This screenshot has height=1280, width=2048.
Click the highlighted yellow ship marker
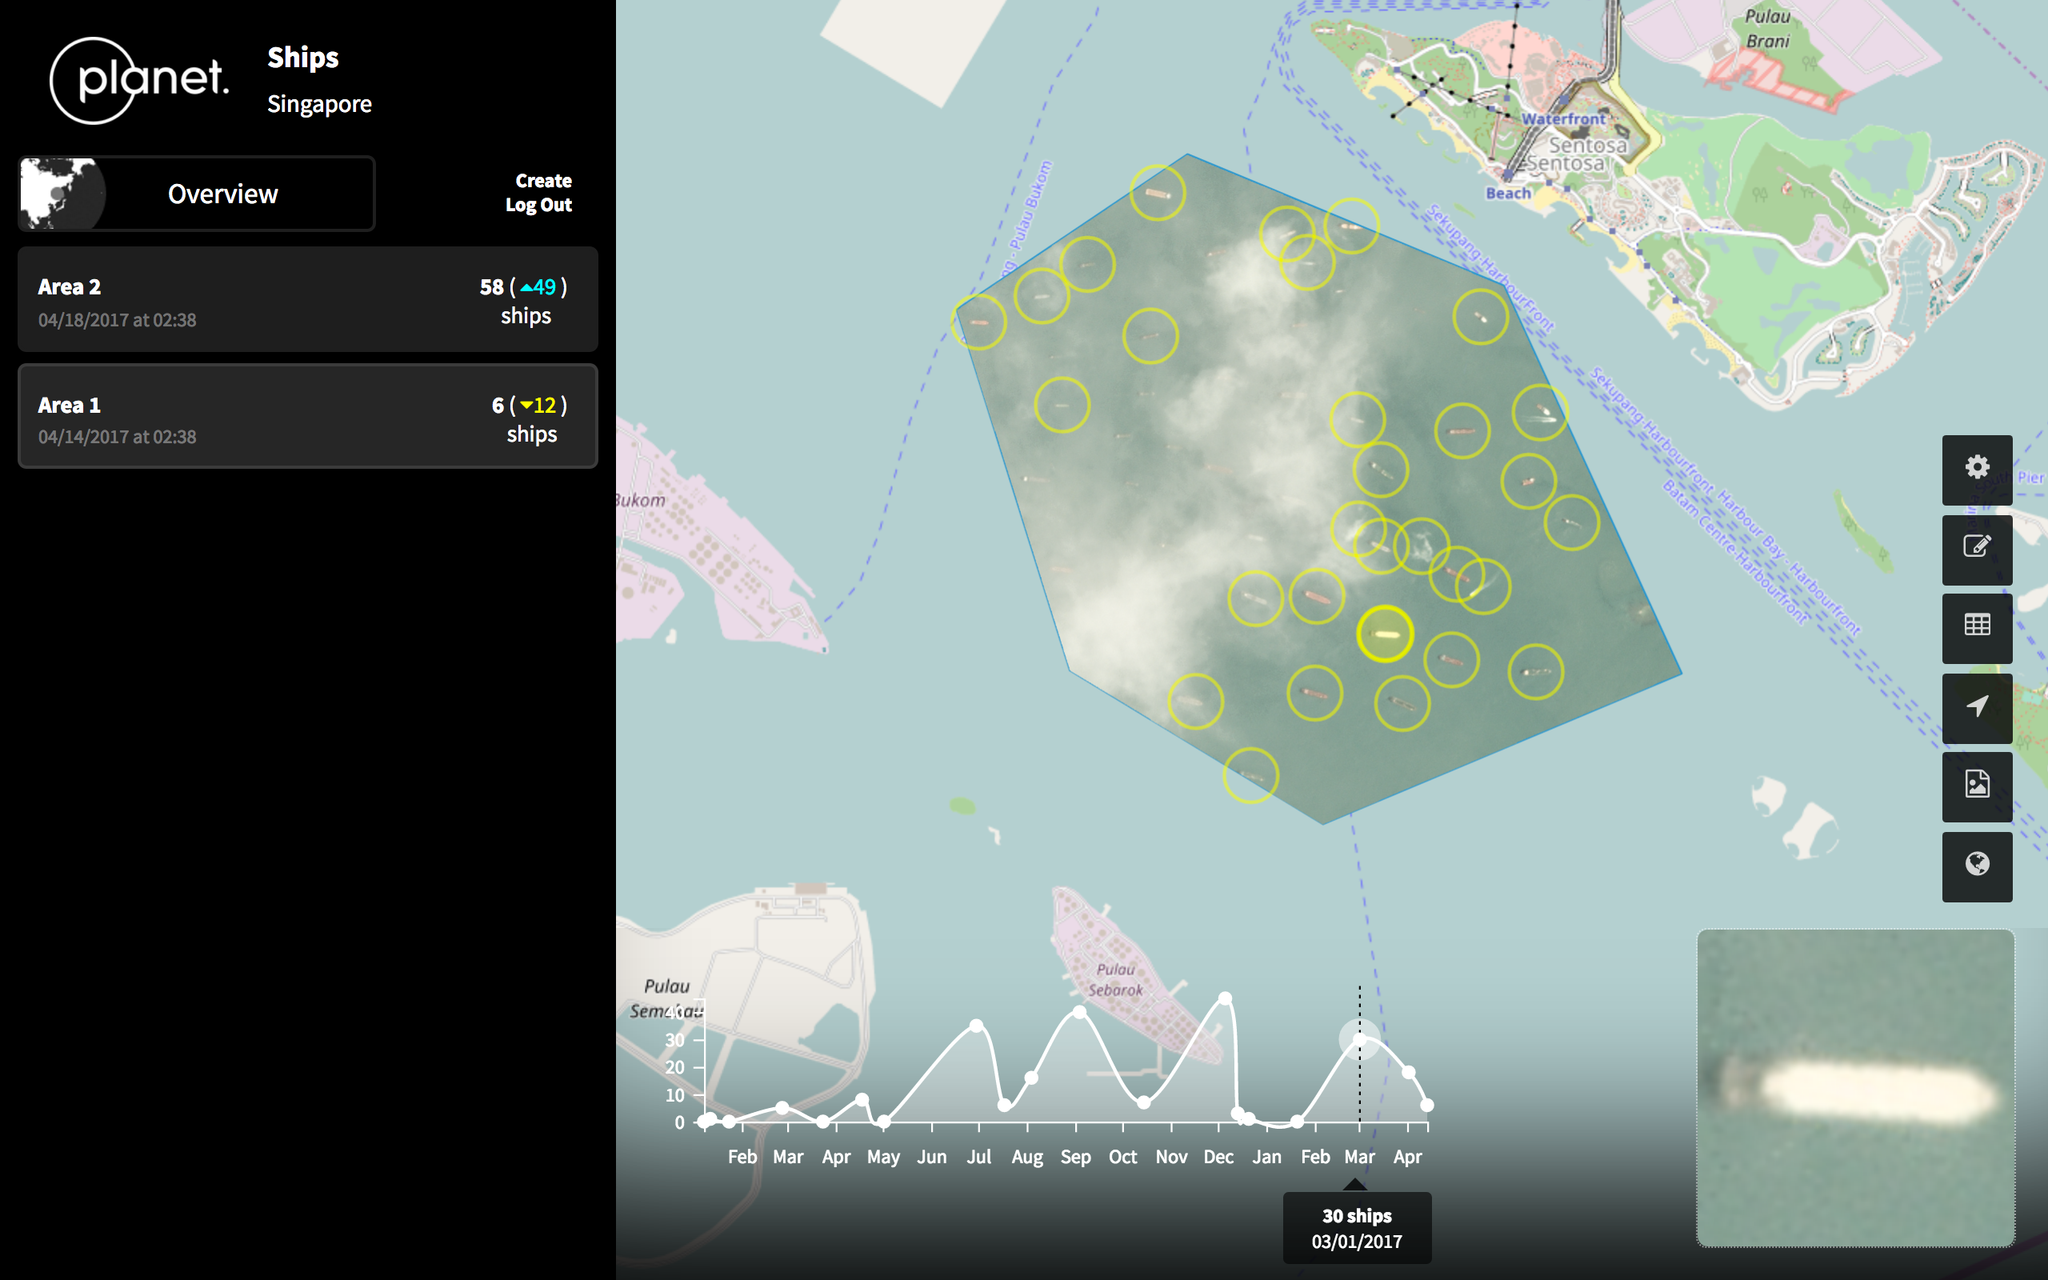pyautogui.click(x=1385, y=634)
